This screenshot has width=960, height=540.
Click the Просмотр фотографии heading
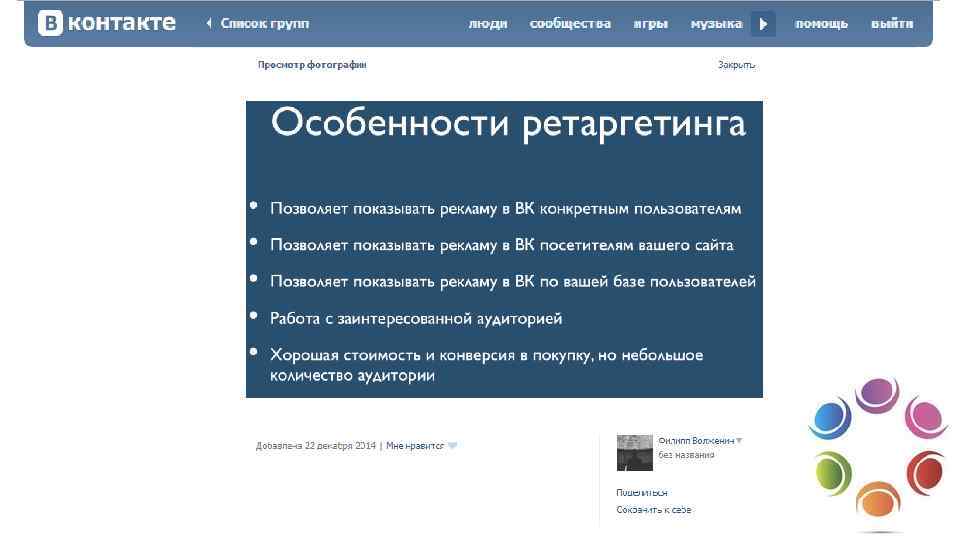click(x=312, y=64)
